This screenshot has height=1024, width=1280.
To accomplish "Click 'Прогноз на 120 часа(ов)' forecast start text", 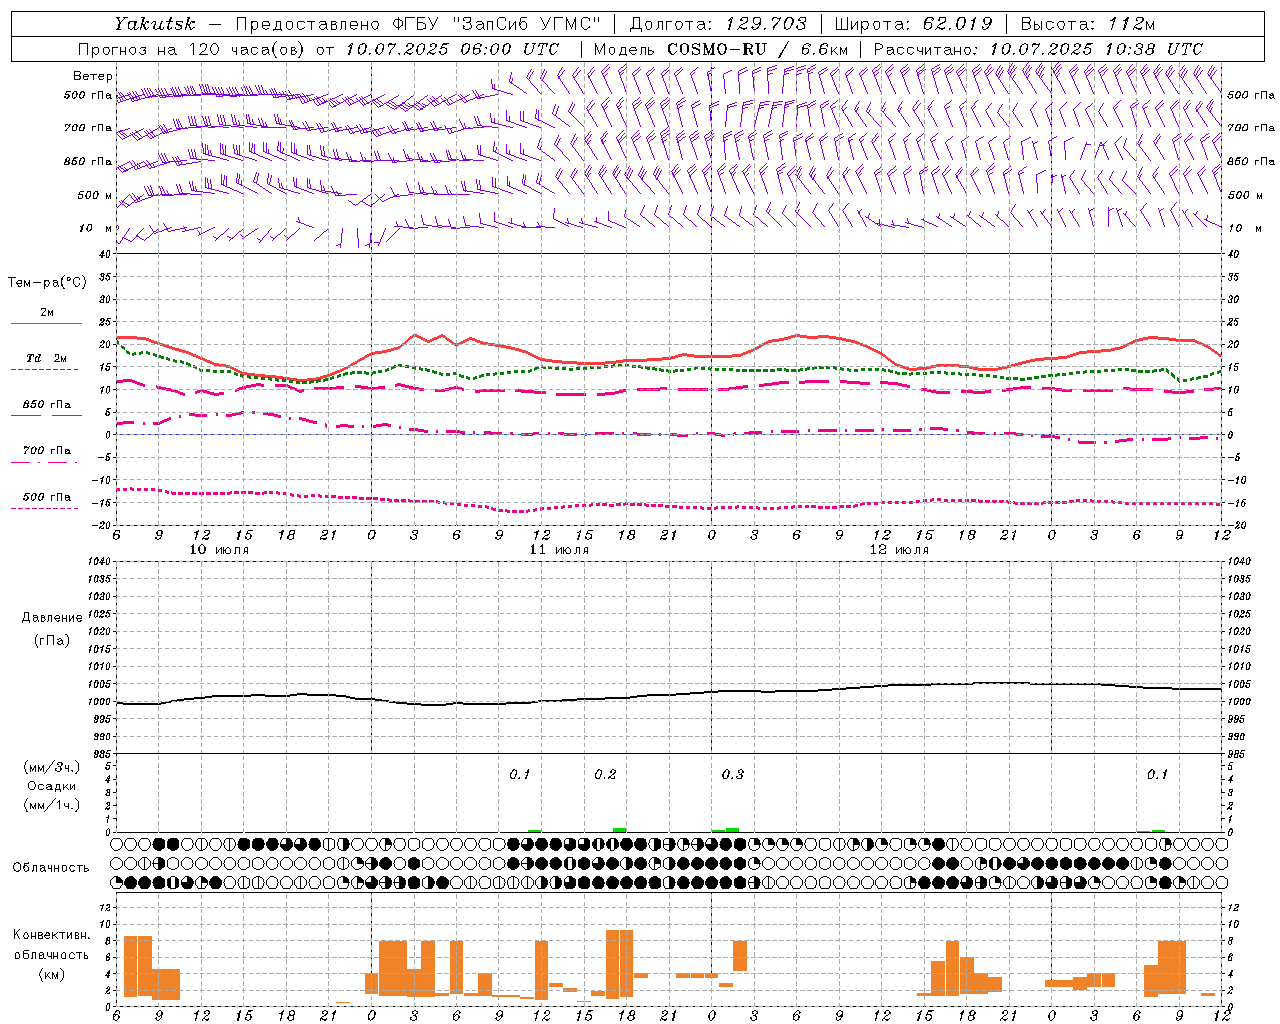I will (x=192, y=49).
